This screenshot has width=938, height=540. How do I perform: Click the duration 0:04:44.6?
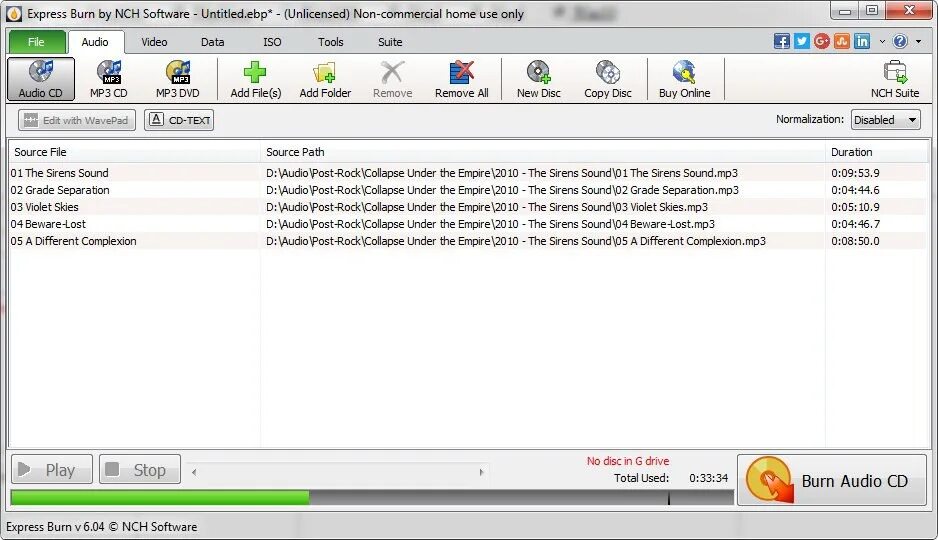tap(855, 190)
